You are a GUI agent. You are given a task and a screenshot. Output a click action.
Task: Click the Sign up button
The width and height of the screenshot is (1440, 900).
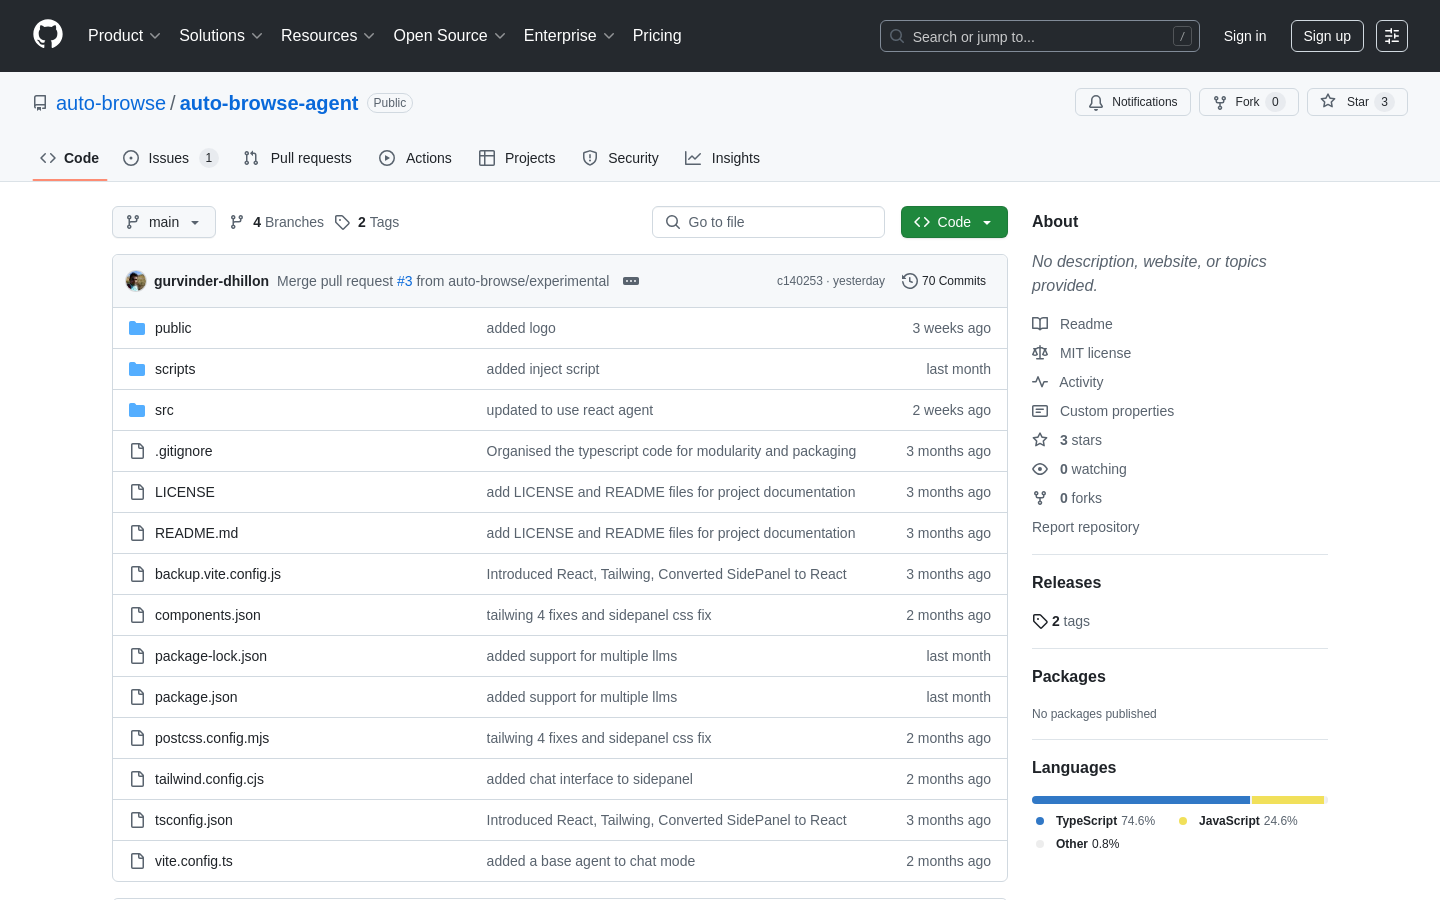point(1327,36)
